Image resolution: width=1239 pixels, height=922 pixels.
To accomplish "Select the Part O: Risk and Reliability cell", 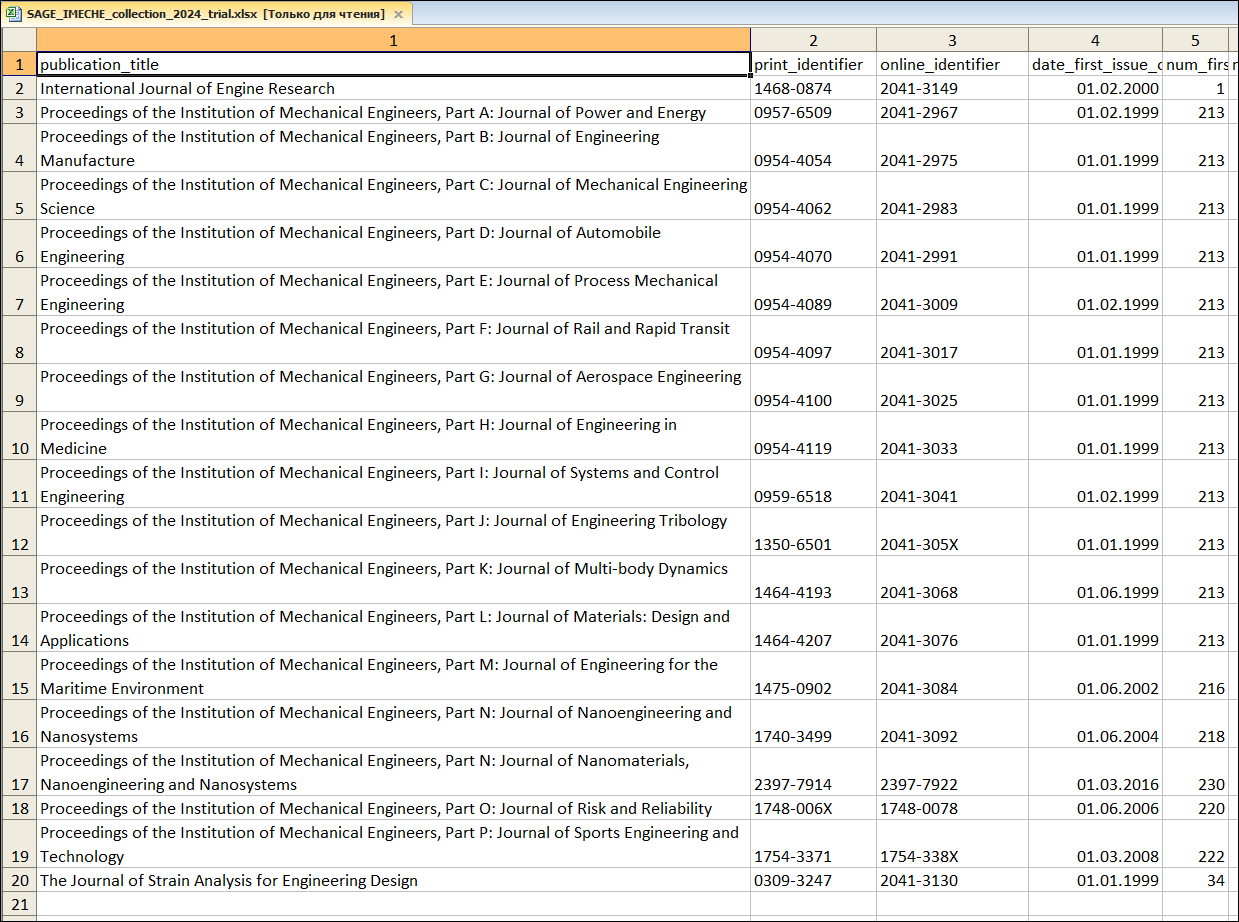I will [x=393, y=808].
